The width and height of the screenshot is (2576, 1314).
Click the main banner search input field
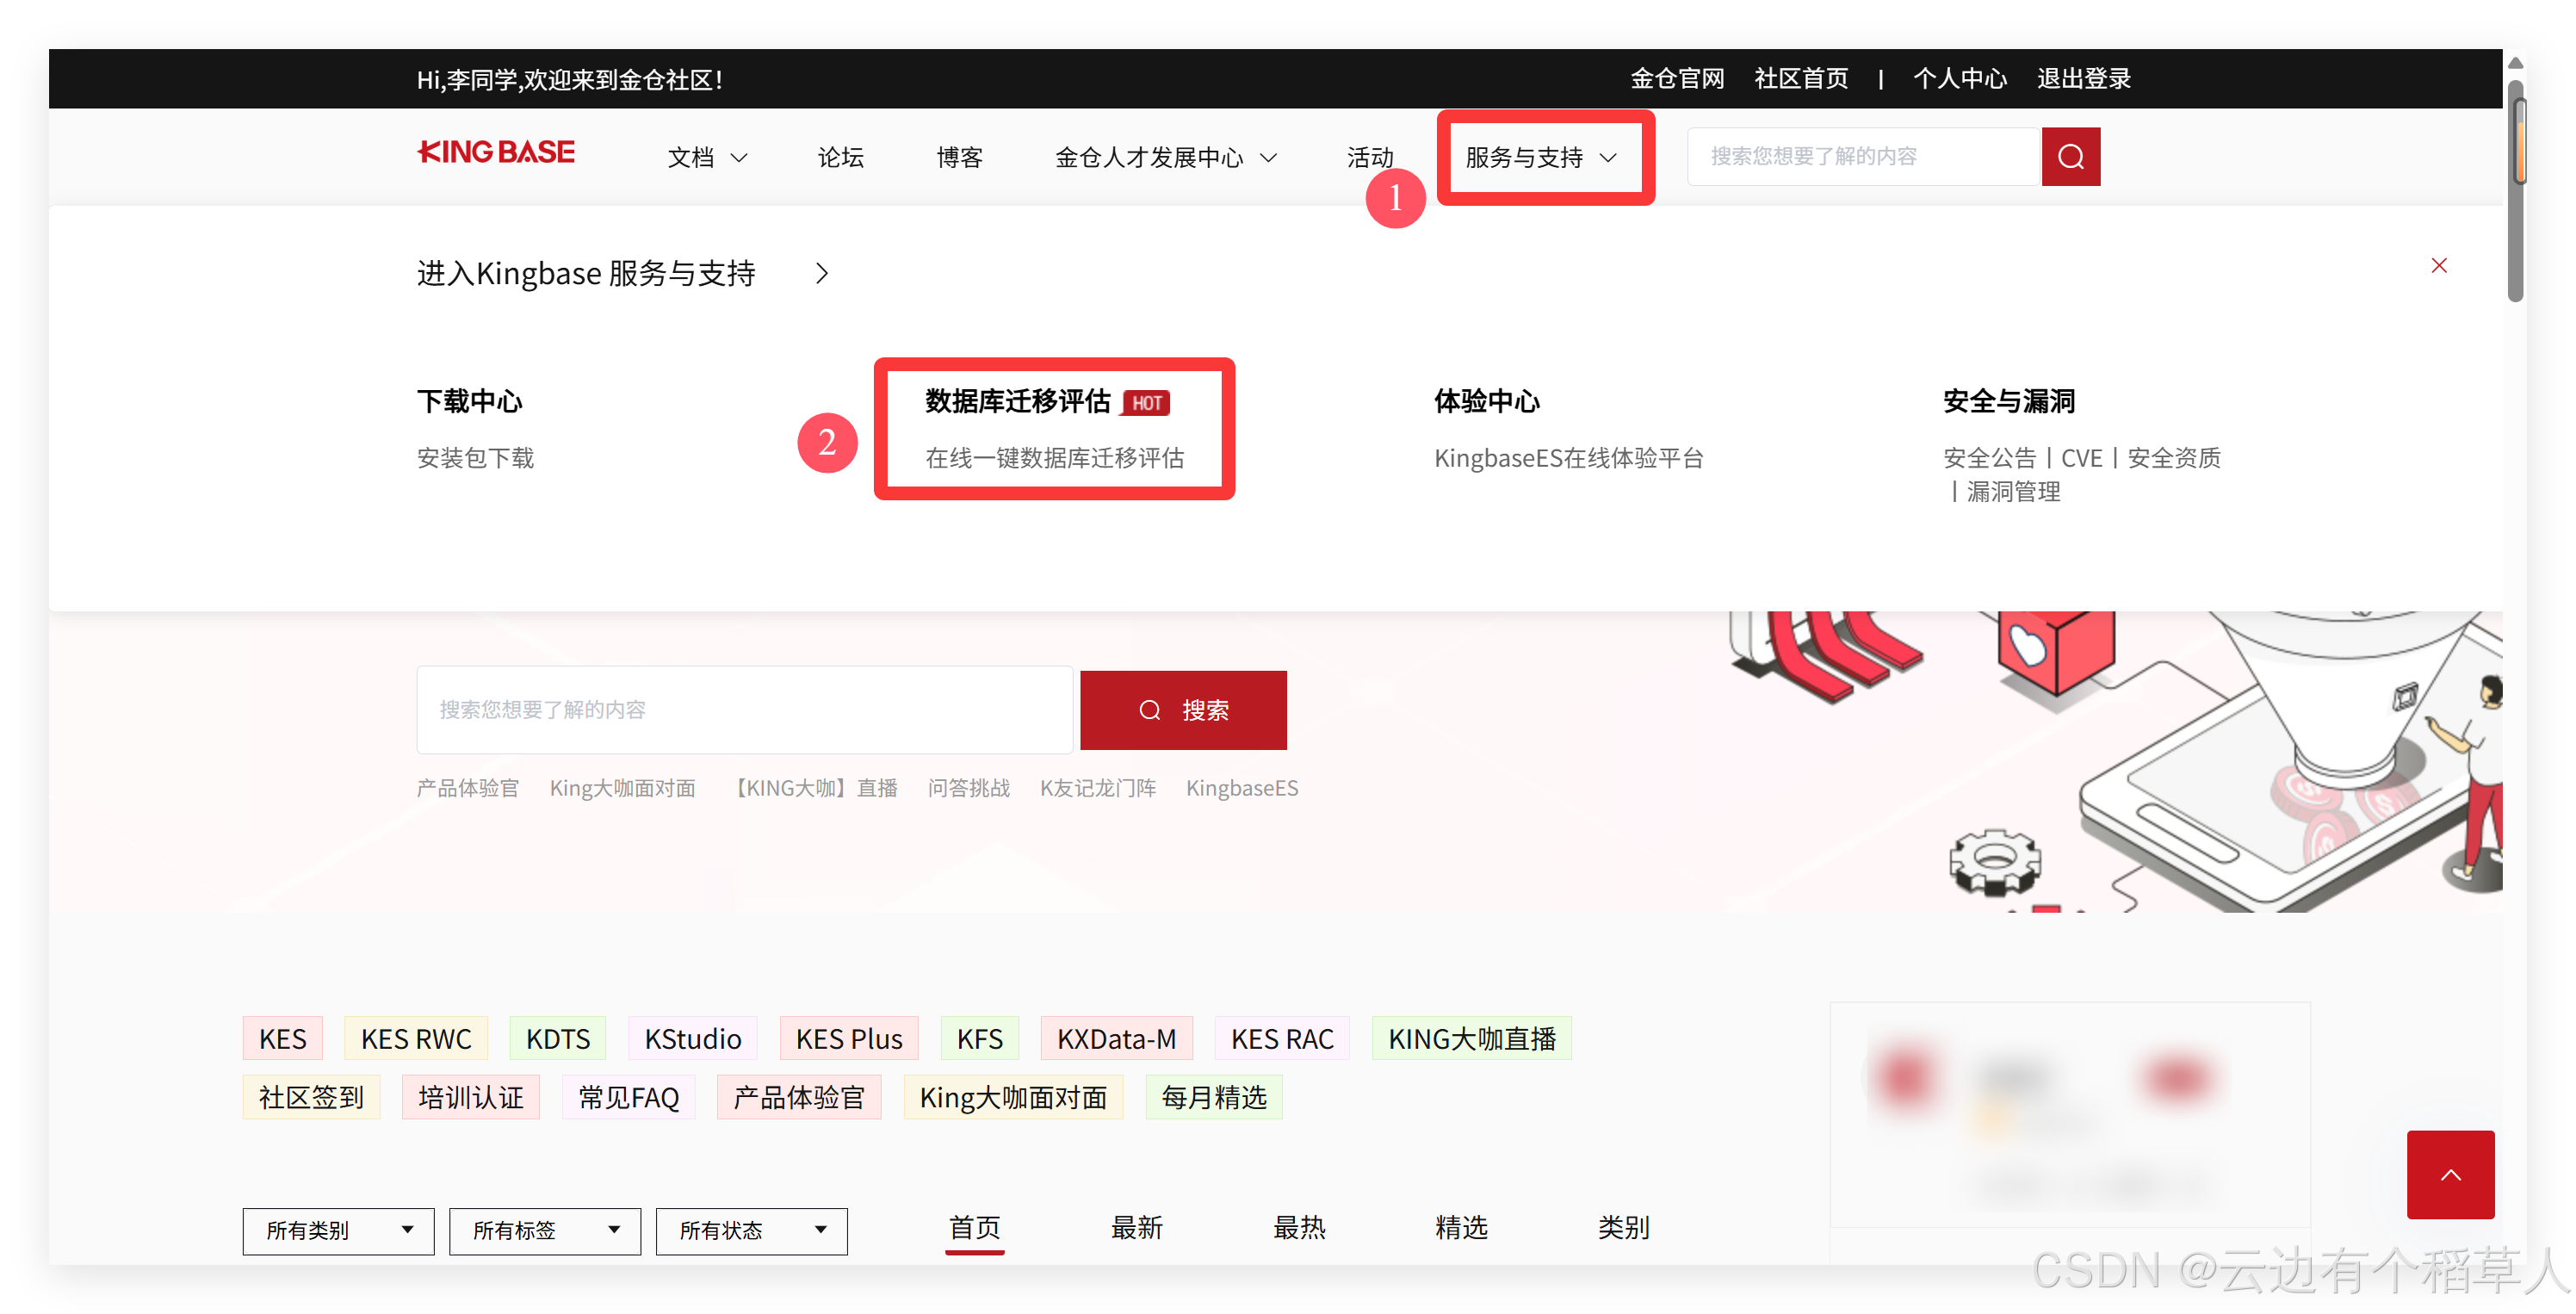744,710
